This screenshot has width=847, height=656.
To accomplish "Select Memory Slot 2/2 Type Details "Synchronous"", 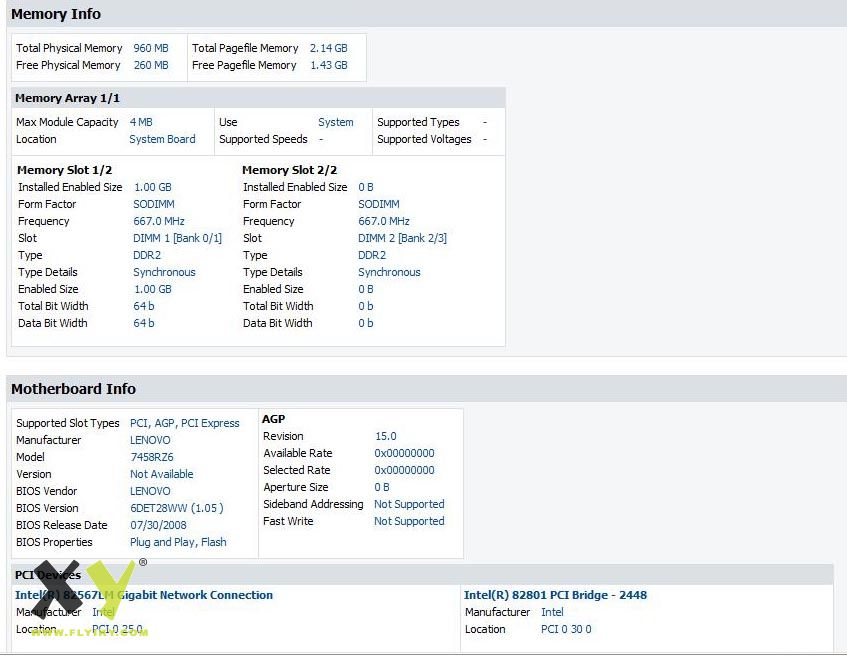I will click(x=389, y=272).
